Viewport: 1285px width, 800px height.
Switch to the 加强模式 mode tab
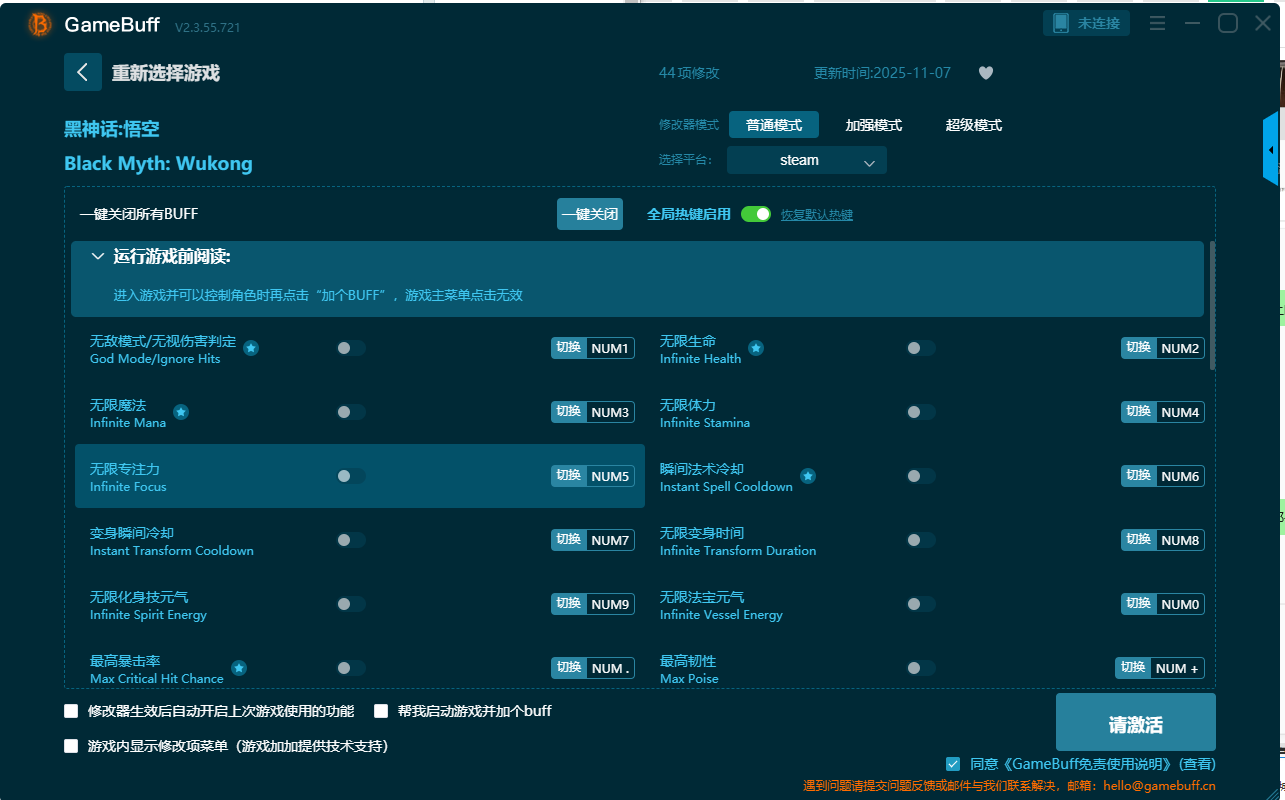pos(874,125)
